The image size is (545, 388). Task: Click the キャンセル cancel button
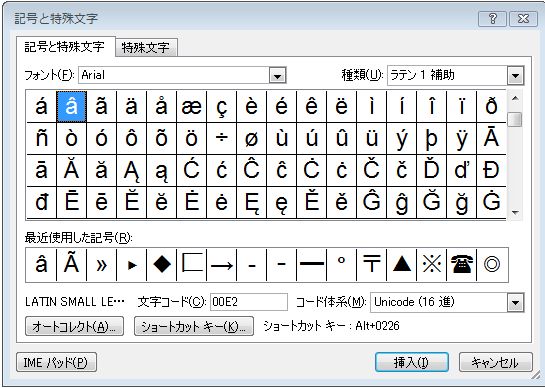(496, 363)
